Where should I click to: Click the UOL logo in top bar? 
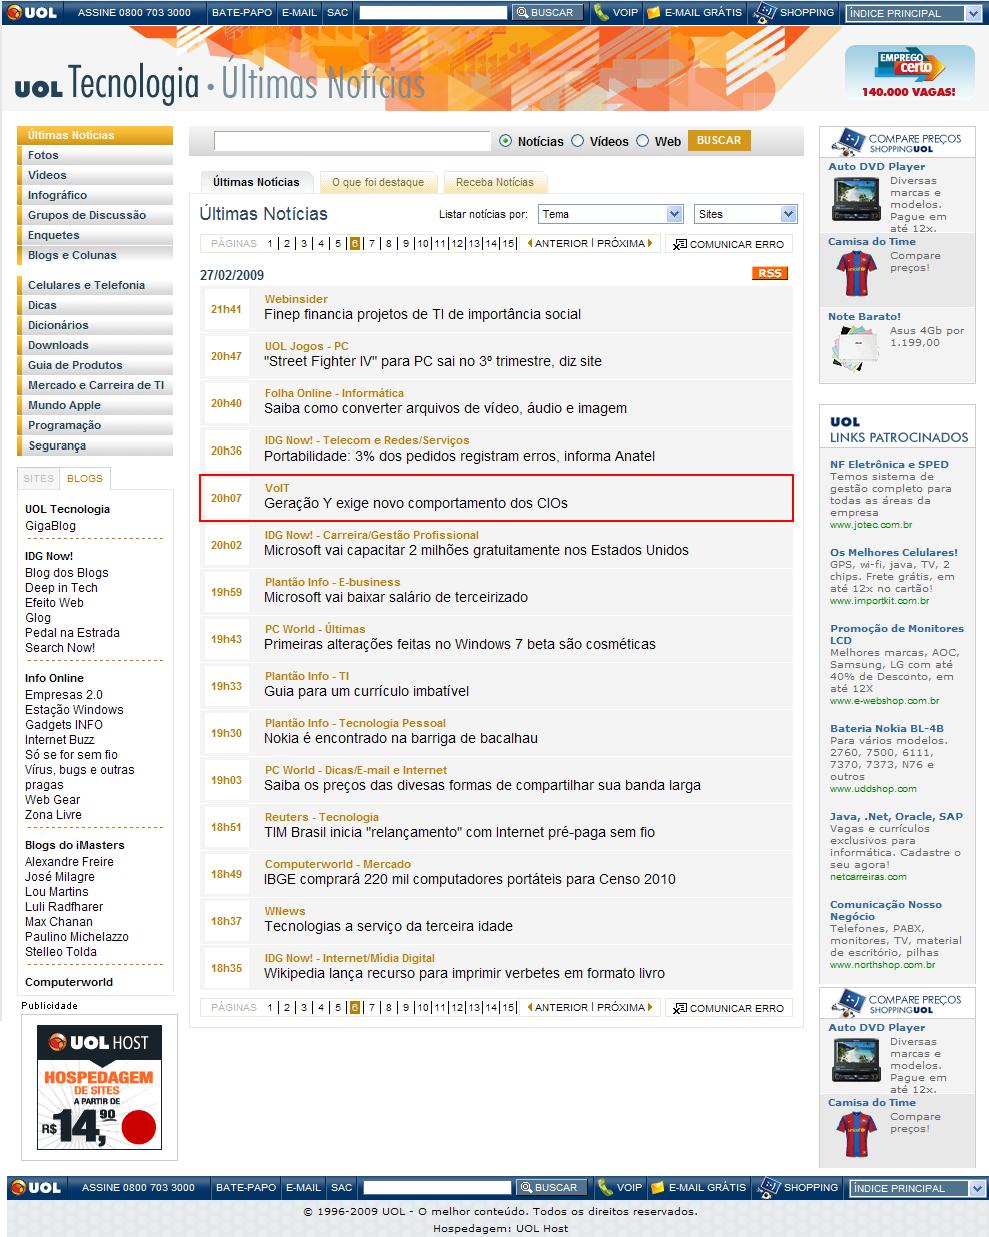[x=32, y=13]
